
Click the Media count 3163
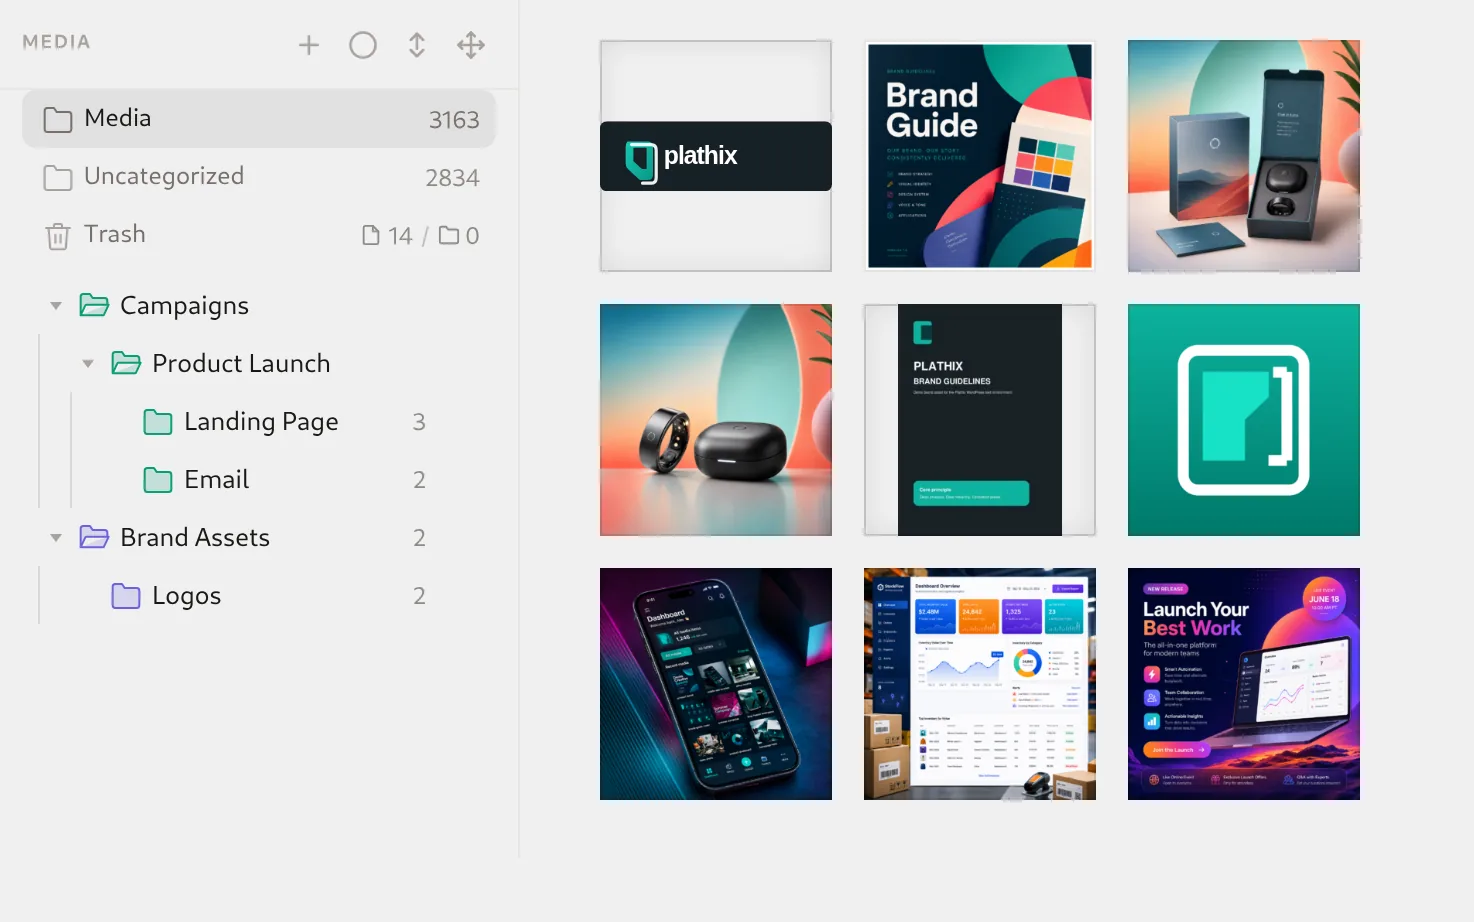point(454,120)
